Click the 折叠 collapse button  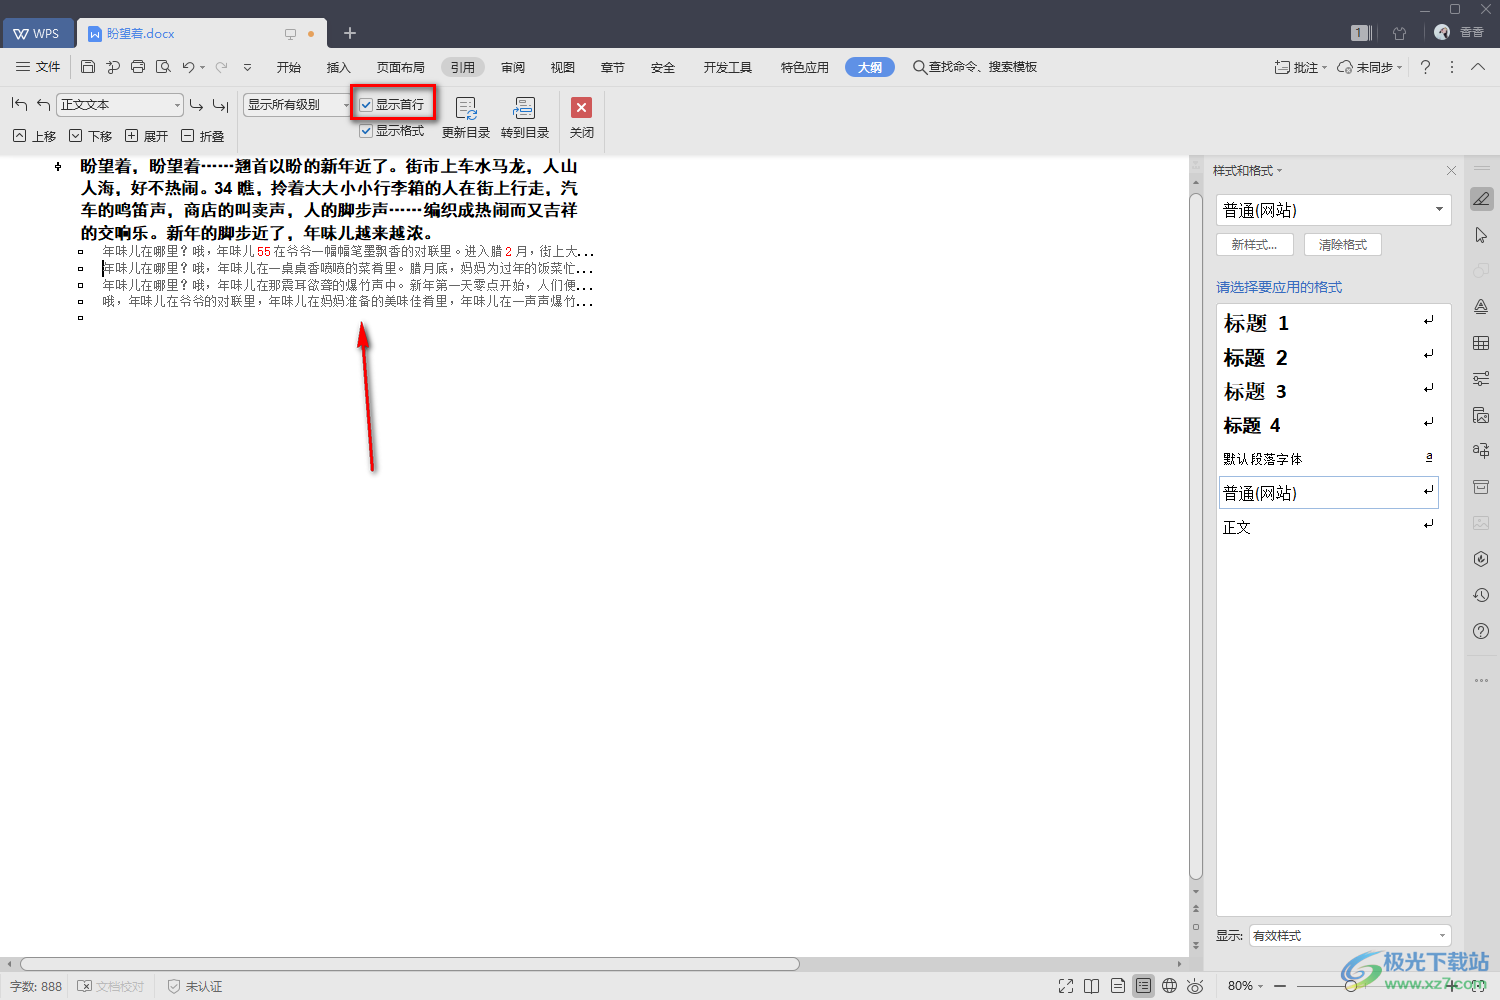pyautogui.click(x=202, y=136)
